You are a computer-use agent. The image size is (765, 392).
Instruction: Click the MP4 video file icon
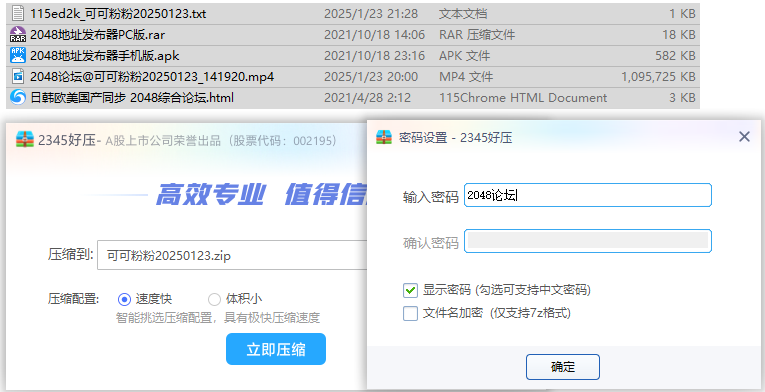(x=18, y=76)
